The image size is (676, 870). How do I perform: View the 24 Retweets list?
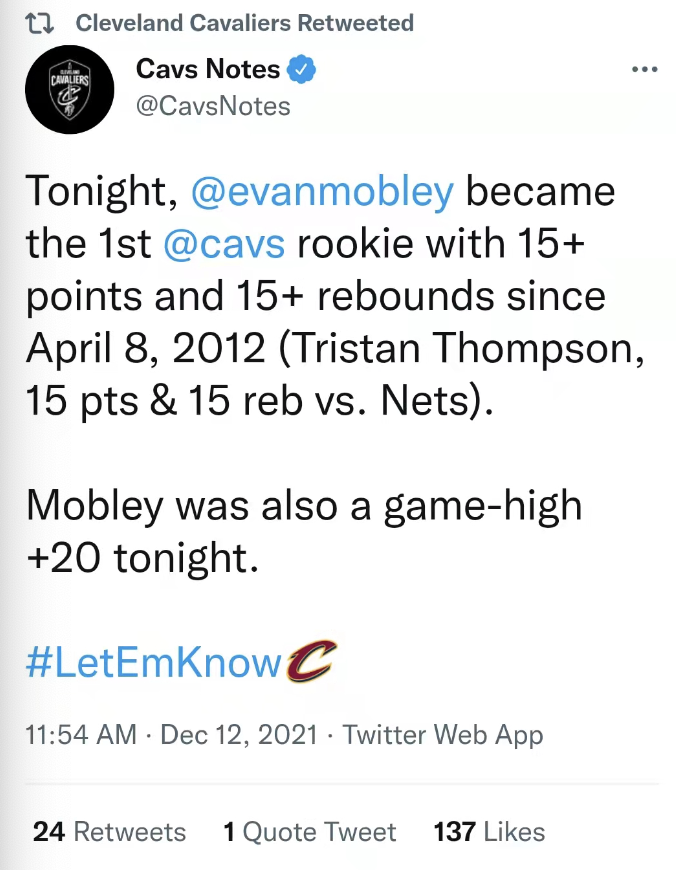109,832
